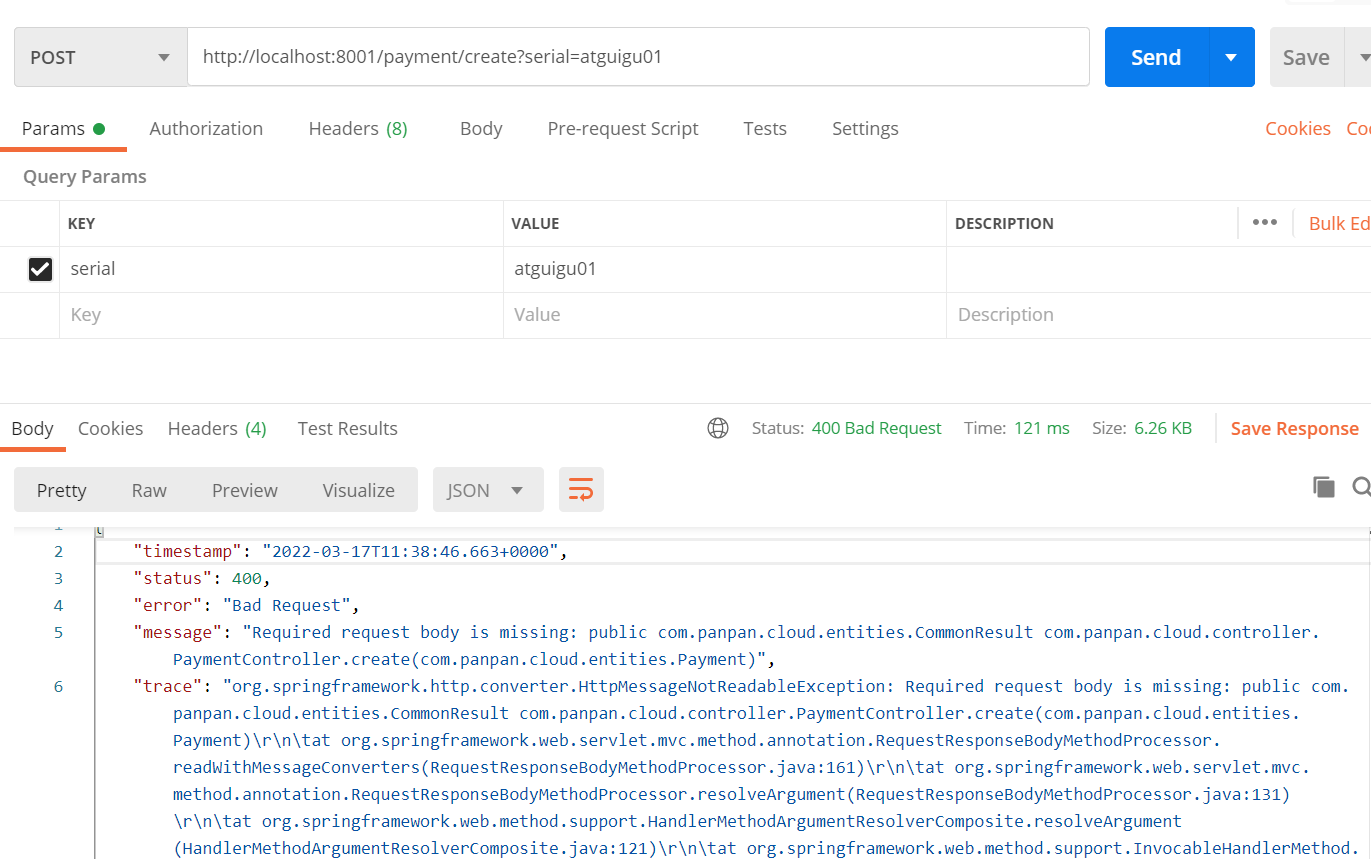Click the "error": "Bad Request" line
The image size is (1371, 859).
click(x=246, y=605)
